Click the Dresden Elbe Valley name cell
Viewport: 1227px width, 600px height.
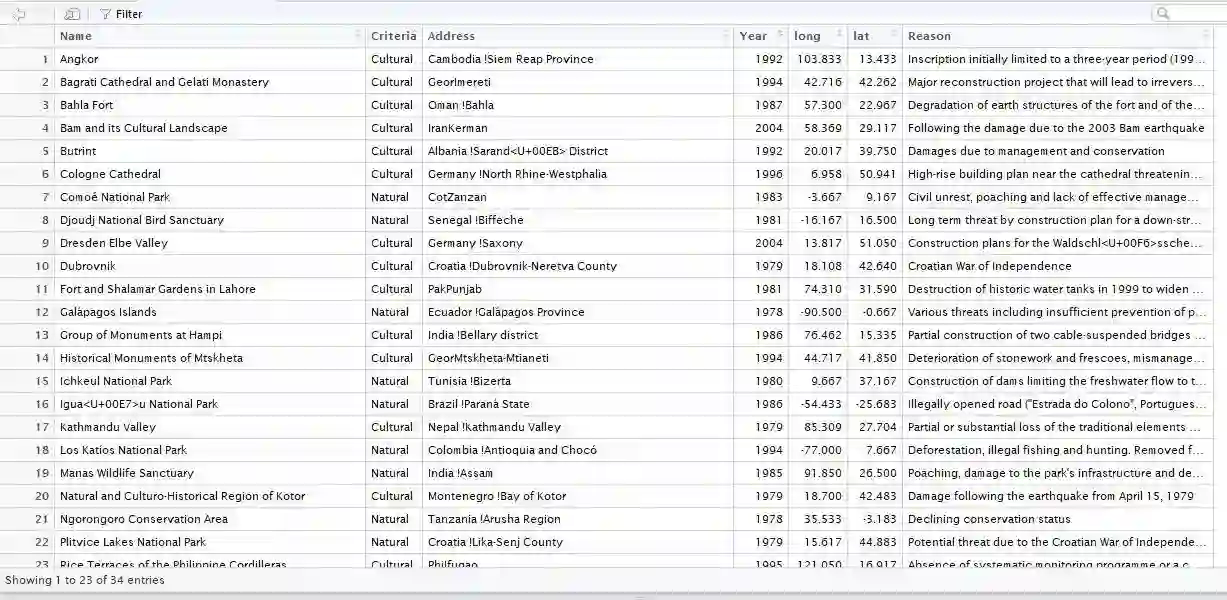tap(114, 243)
